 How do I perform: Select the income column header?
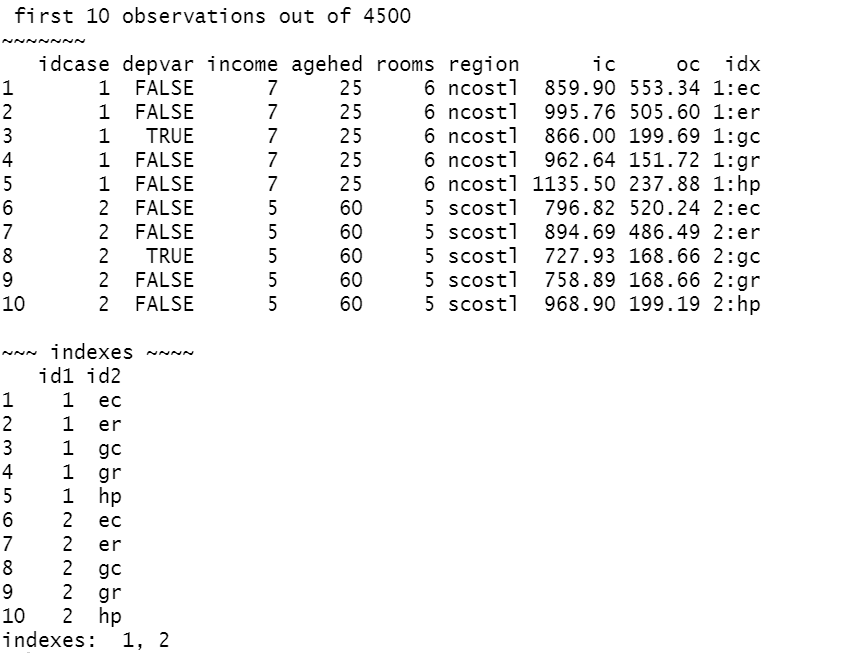[242, 64]
